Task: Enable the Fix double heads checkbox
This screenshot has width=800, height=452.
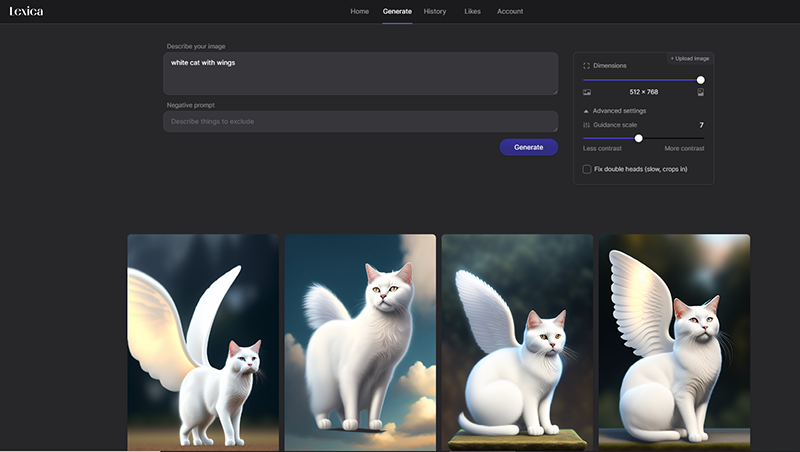Action: point(587,169)
